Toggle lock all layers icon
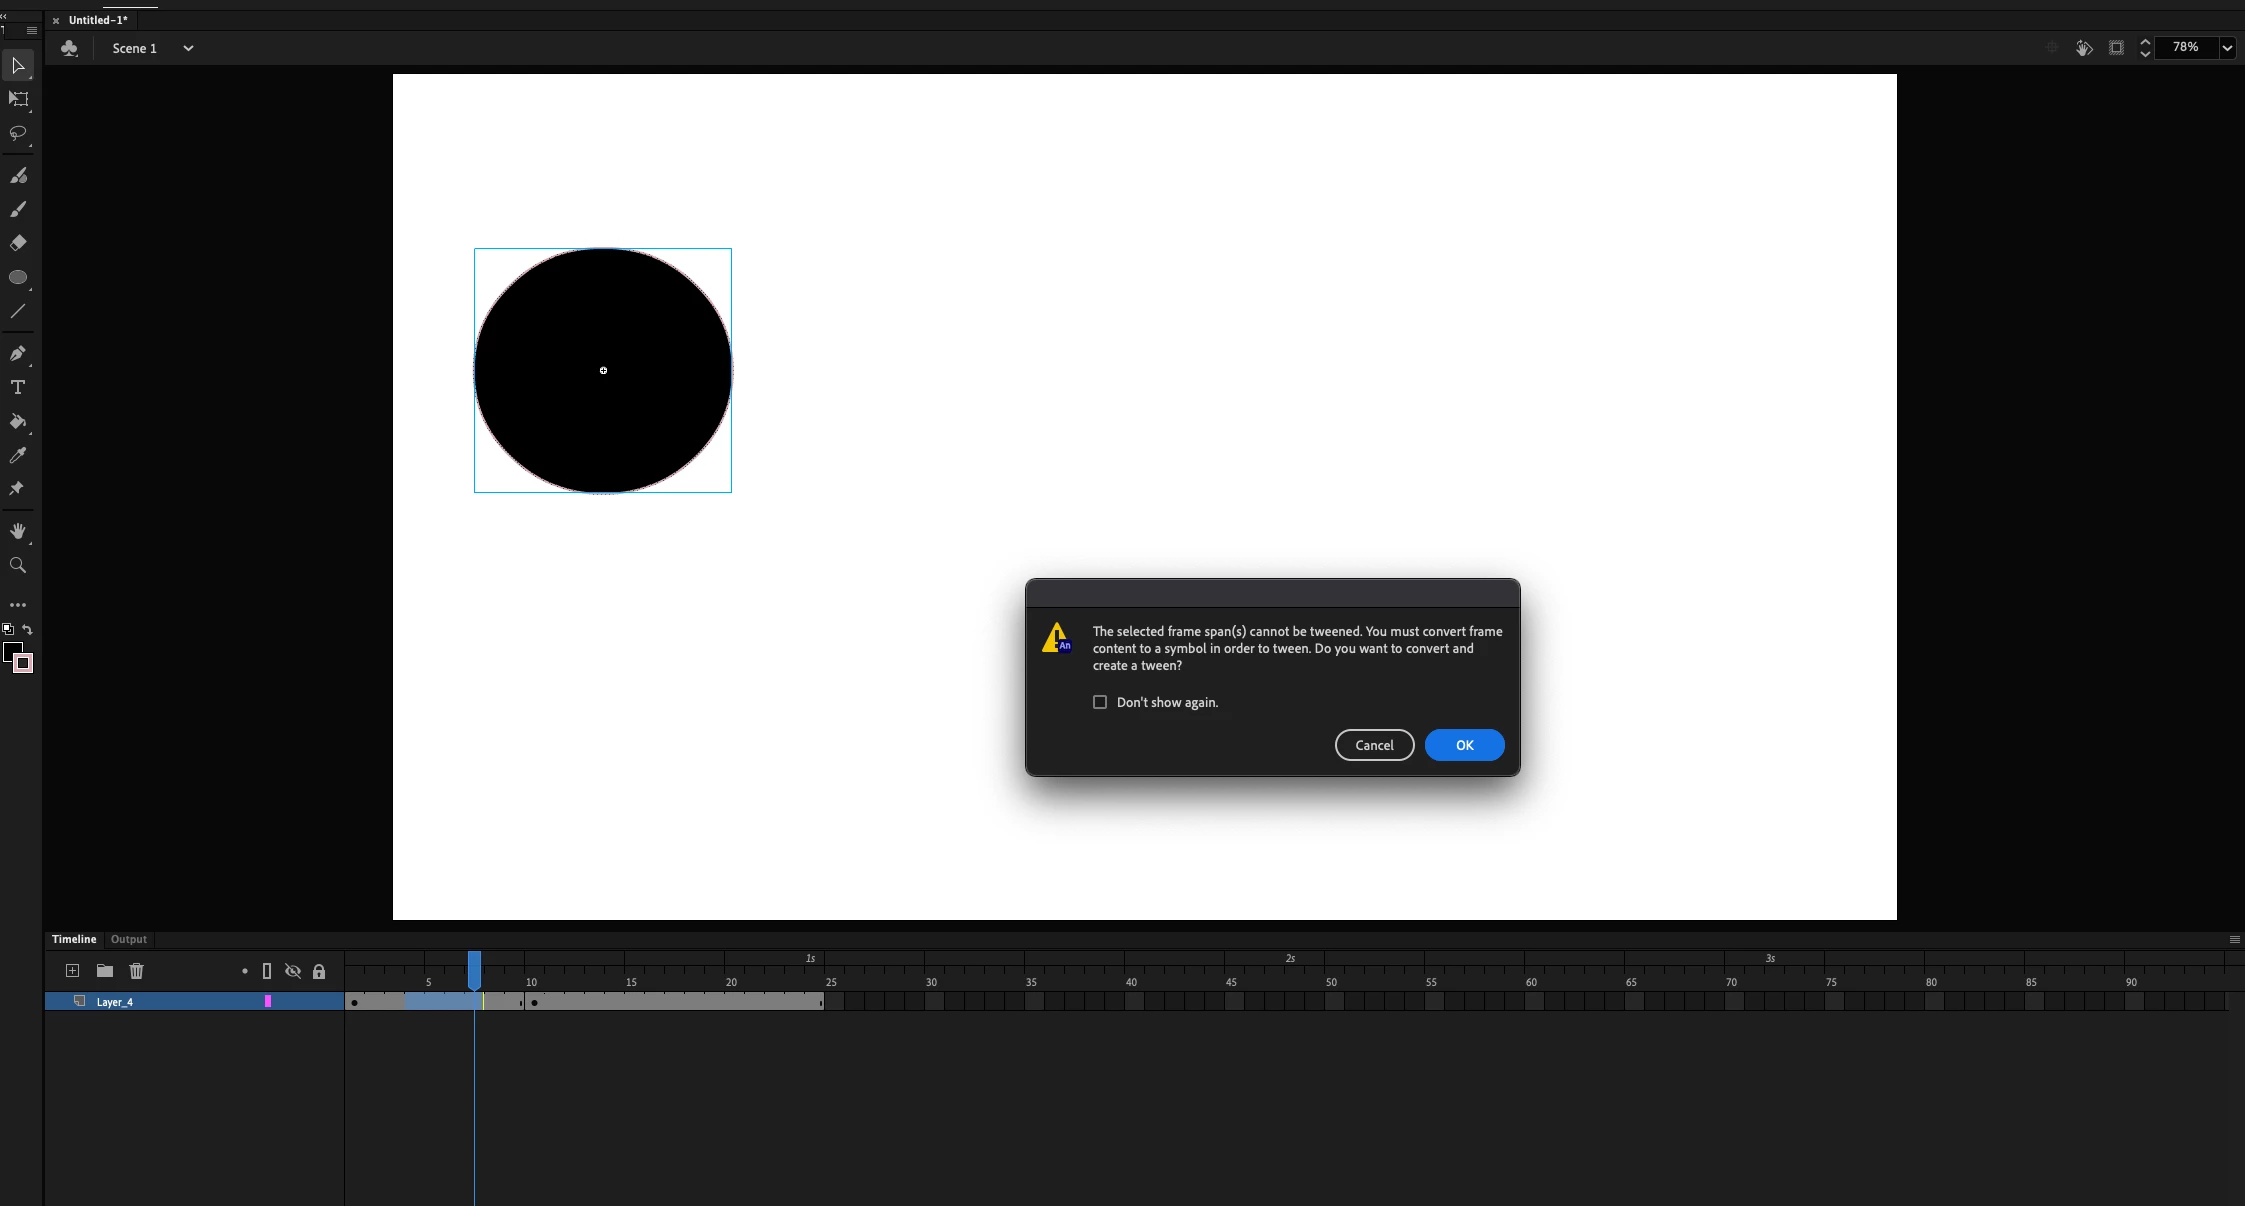 point(319,971)
